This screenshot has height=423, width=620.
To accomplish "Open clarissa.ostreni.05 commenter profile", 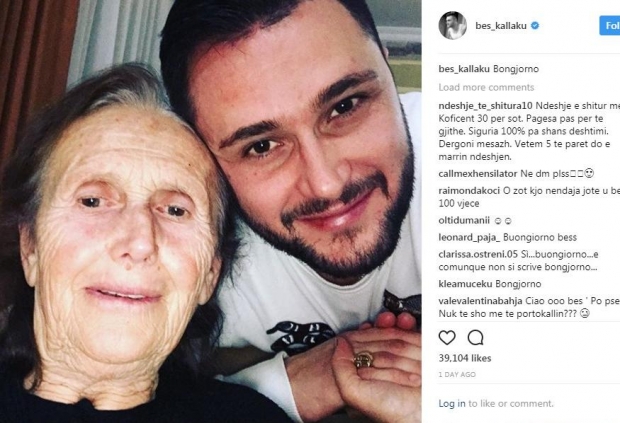I will (x=478, y=254).
